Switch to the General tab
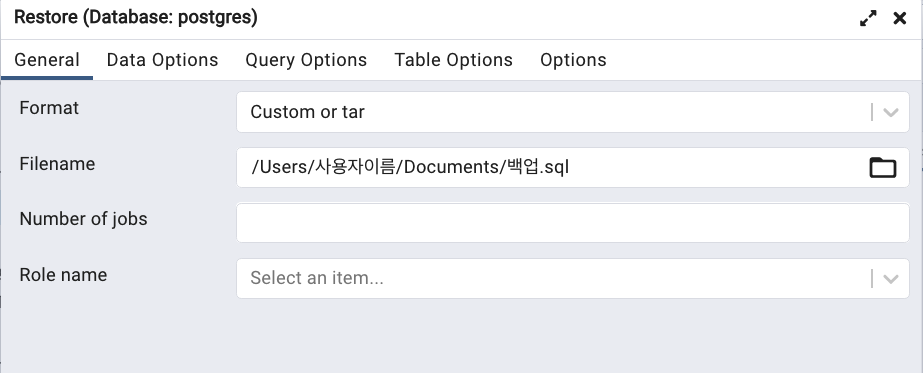 [47, 60]
